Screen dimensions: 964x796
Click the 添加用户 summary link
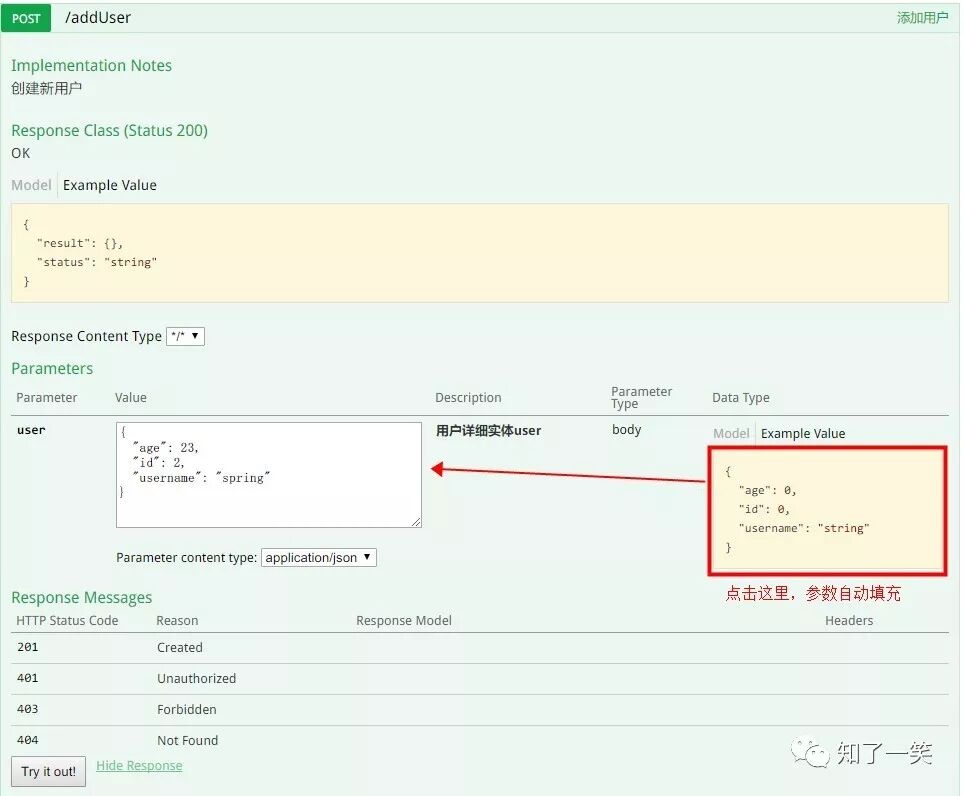(x=922, y=18)
